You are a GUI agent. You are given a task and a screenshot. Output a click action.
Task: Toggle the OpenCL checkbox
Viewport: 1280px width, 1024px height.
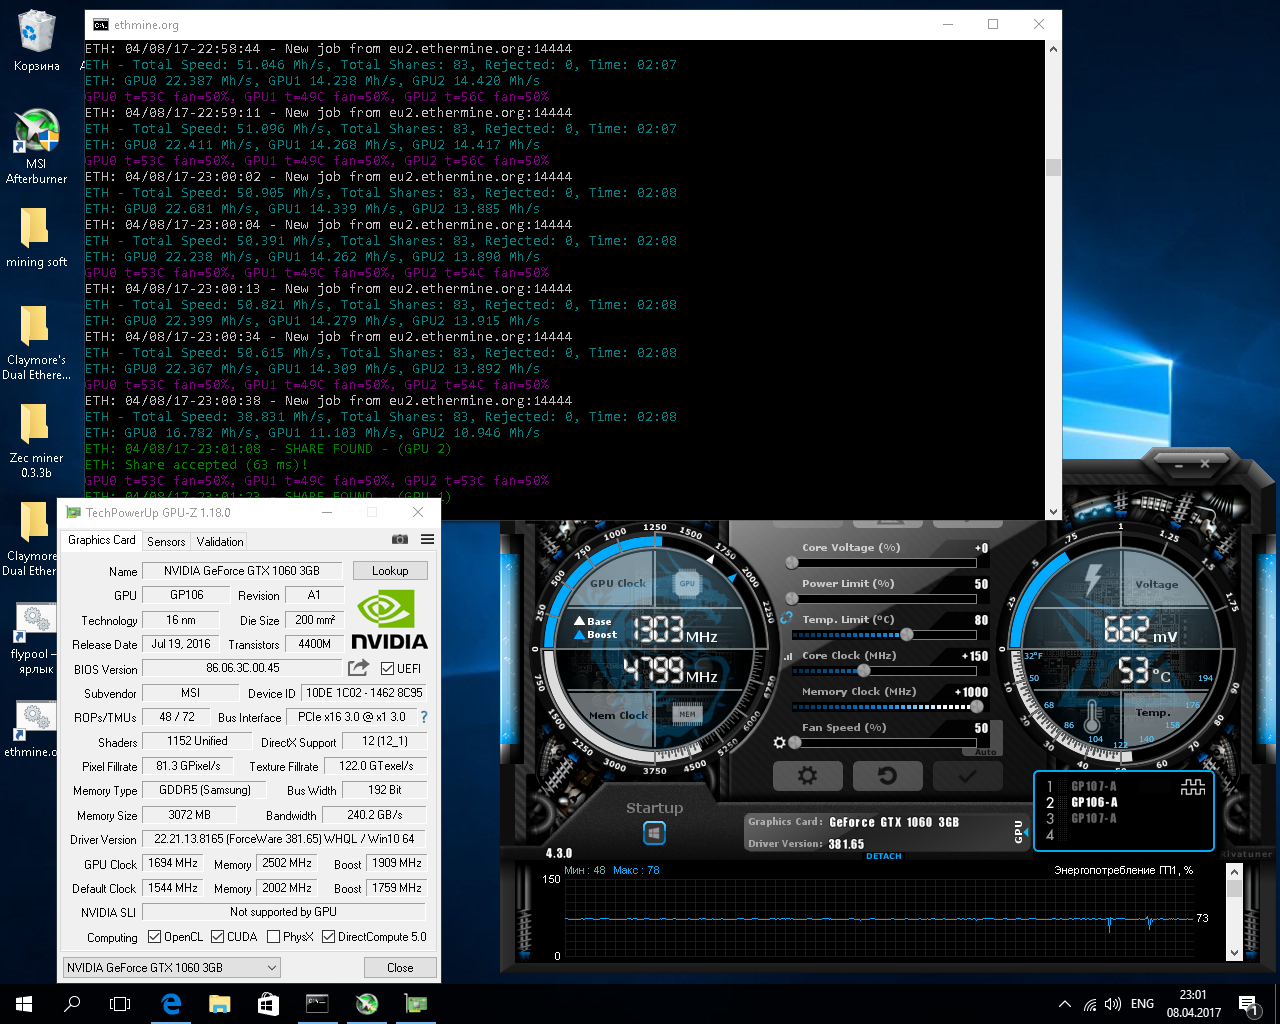pos(154,937)
